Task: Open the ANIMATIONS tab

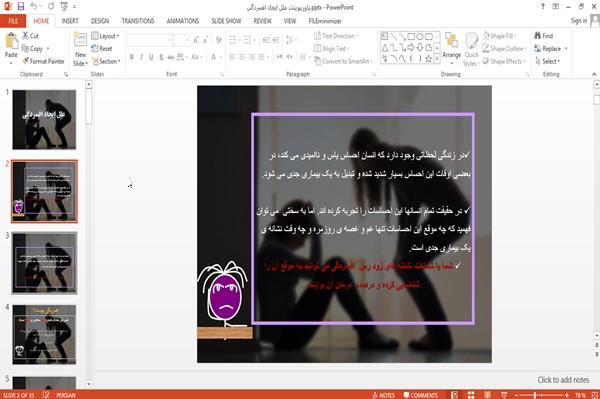Action: pyautogui.click(x=183, y=21)
